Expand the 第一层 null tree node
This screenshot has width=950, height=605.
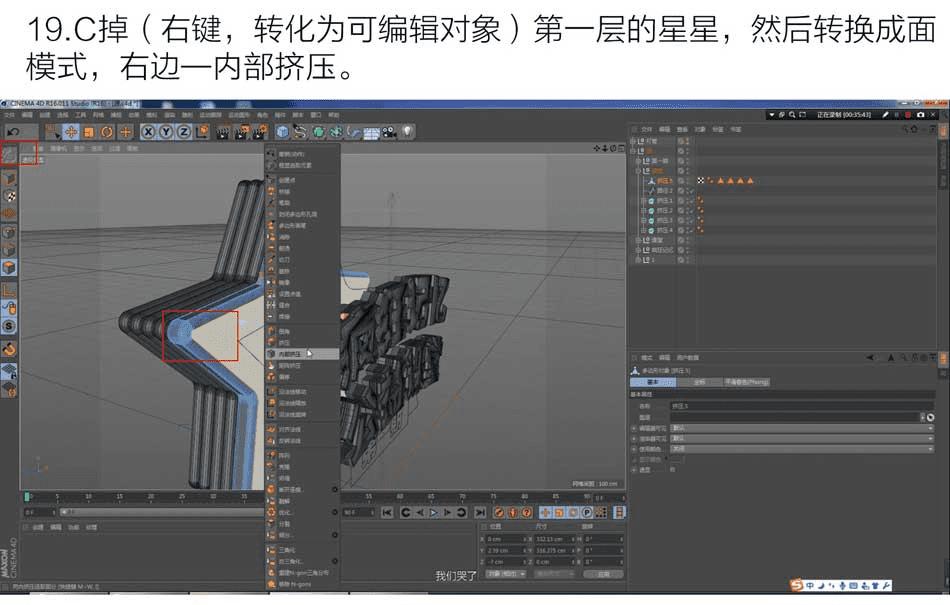point(638,161)
